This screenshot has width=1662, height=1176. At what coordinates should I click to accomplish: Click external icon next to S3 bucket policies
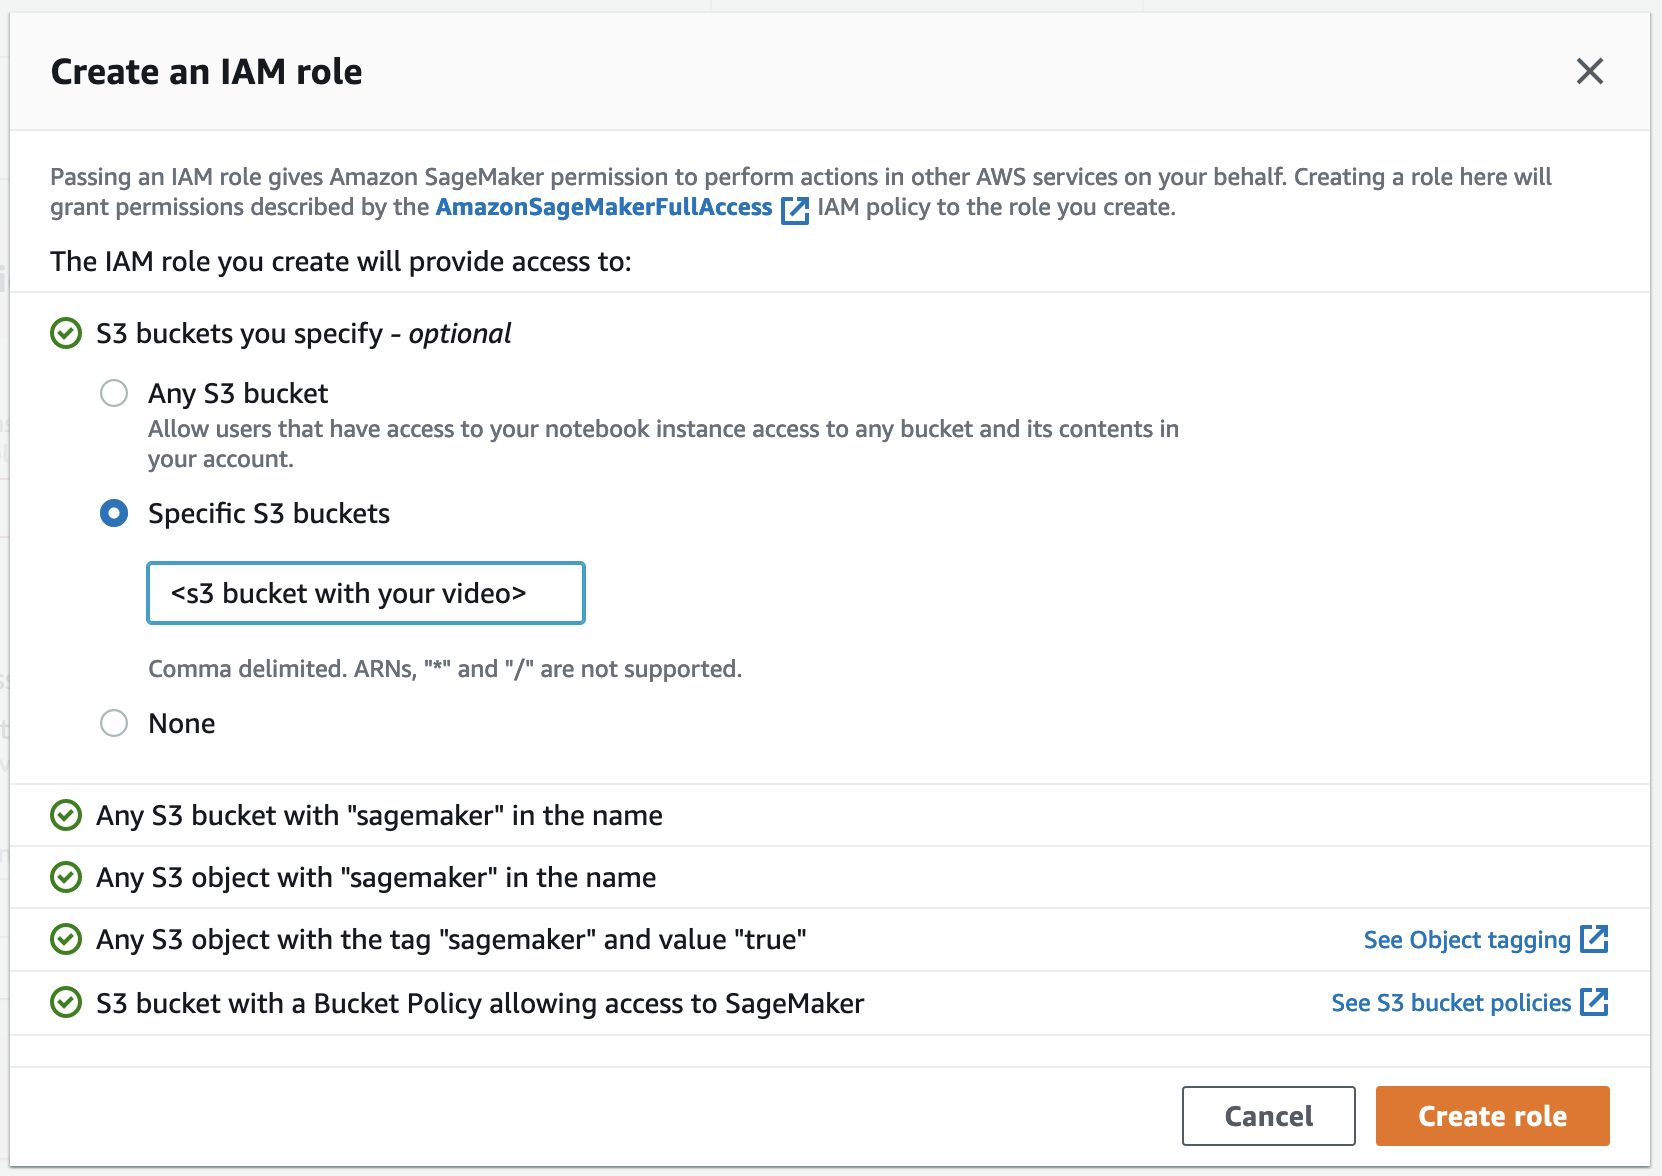(x=1594, y=1002)
